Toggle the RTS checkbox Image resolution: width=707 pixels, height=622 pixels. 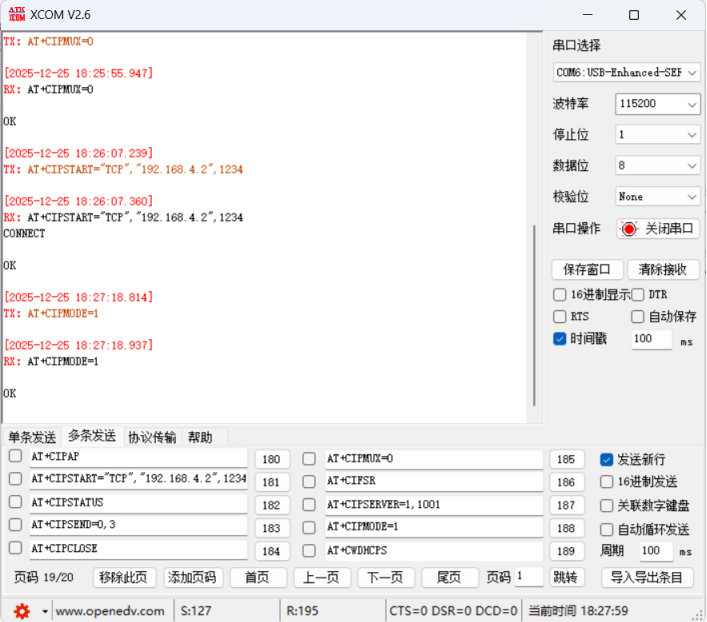560,317
